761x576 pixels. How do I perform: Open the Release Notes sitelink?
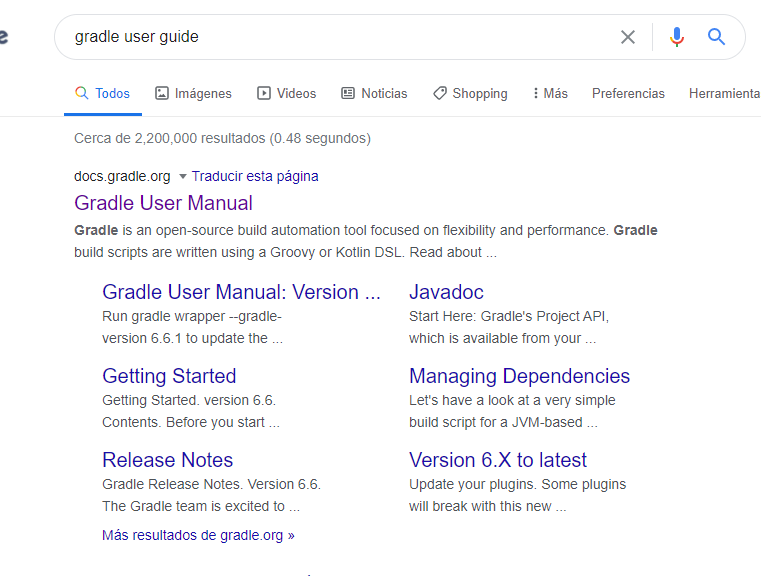[x=167, y=460]
